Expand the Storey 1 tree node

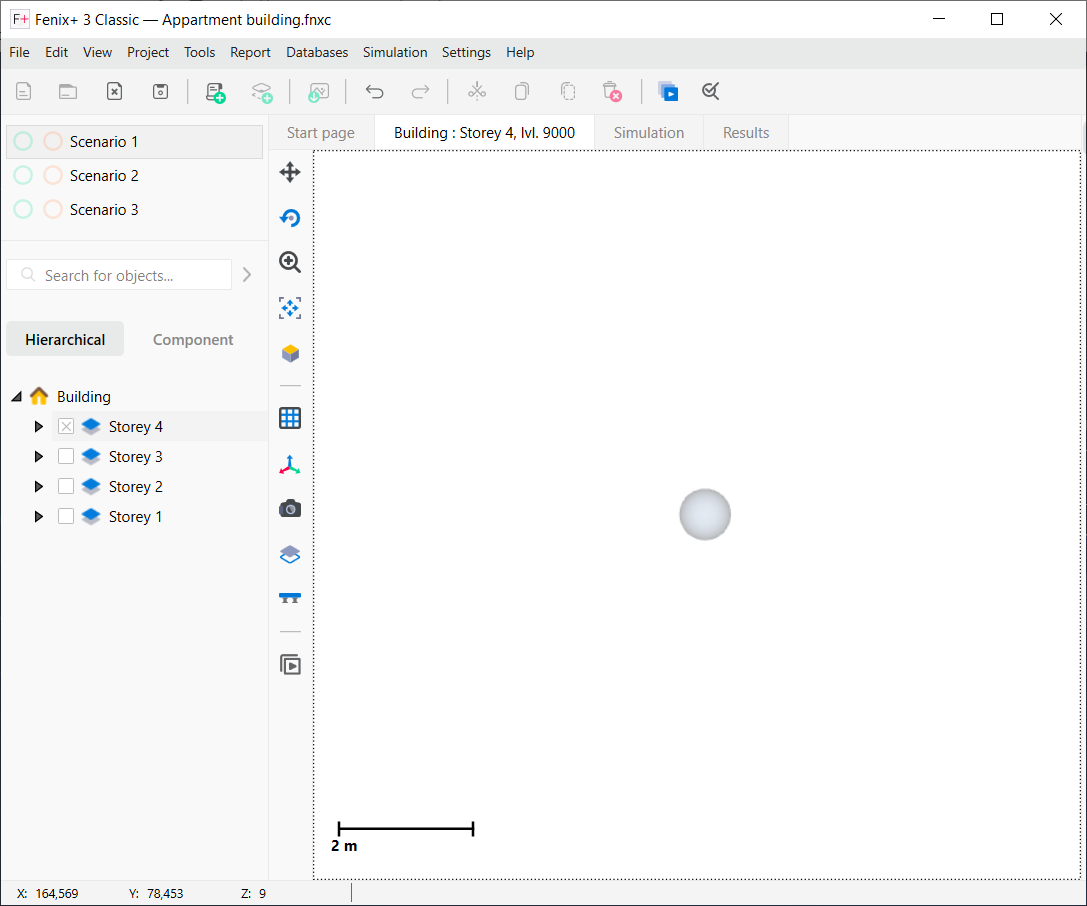(x=38, y=515)
